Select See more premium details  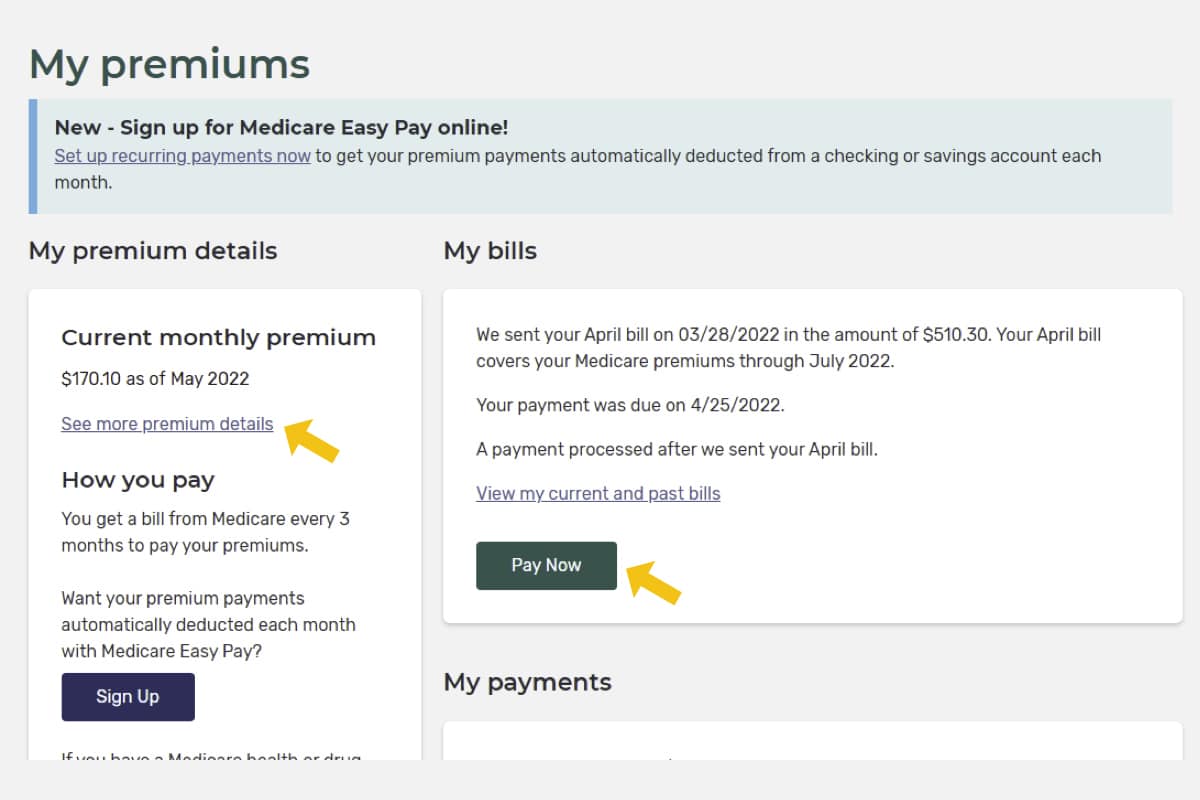pyautogui.click(x=166, y=423)
